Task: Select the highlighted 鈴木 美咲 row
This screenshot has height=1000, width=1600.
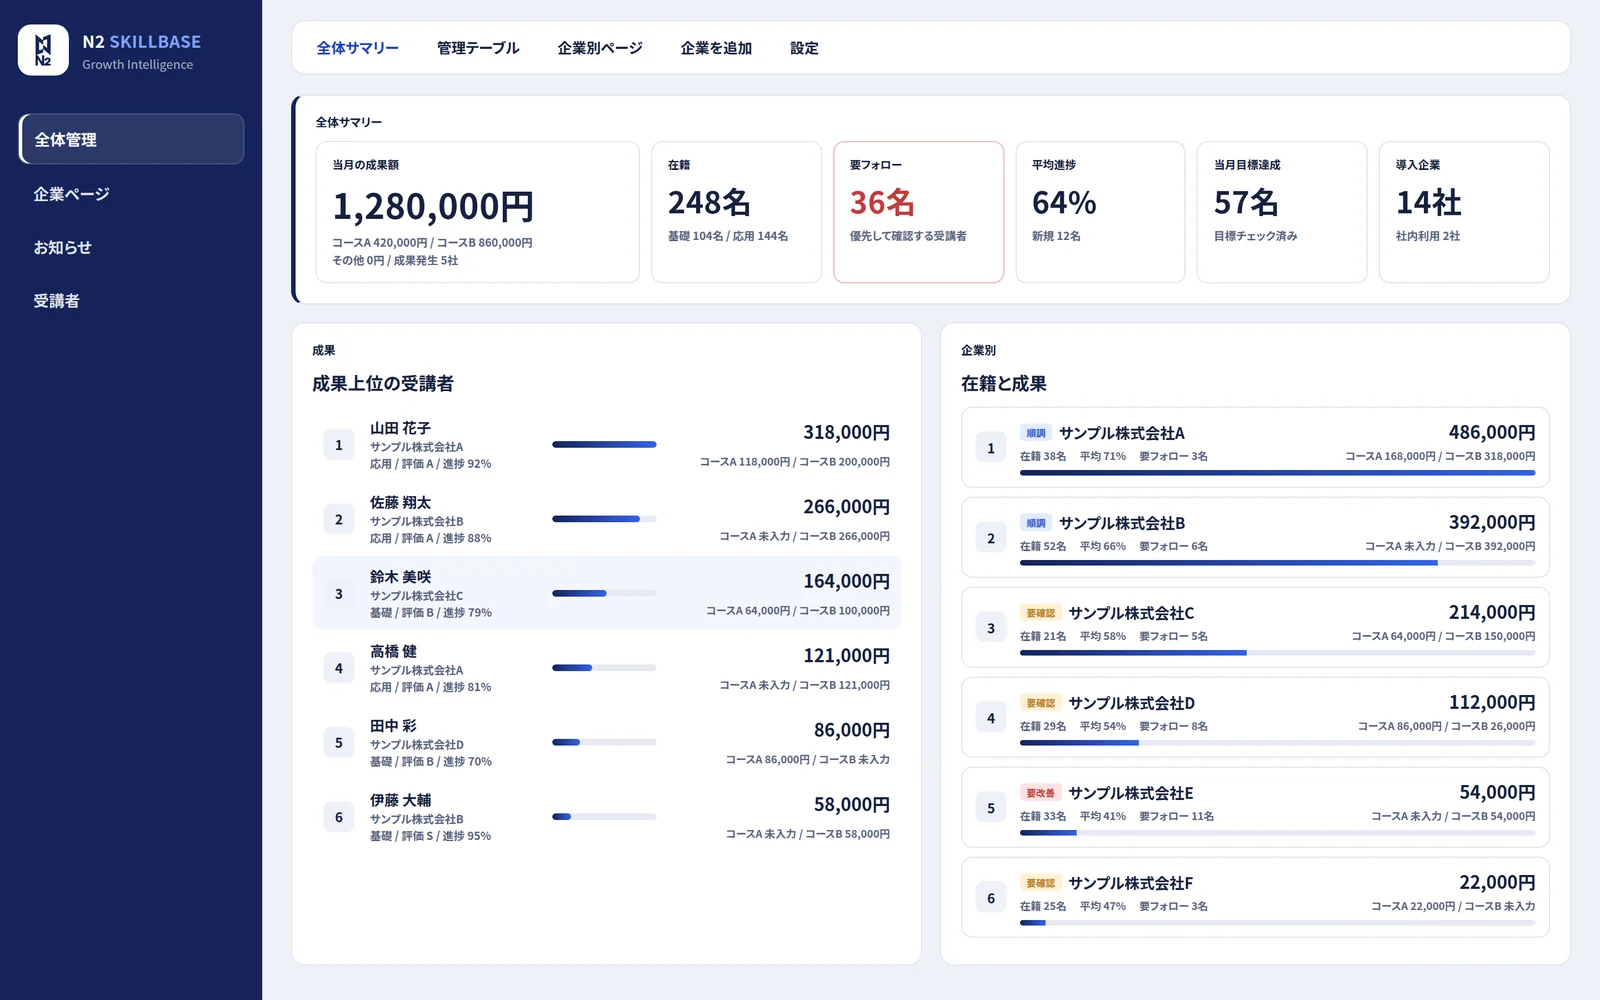Action: click(x=606, y=594)
